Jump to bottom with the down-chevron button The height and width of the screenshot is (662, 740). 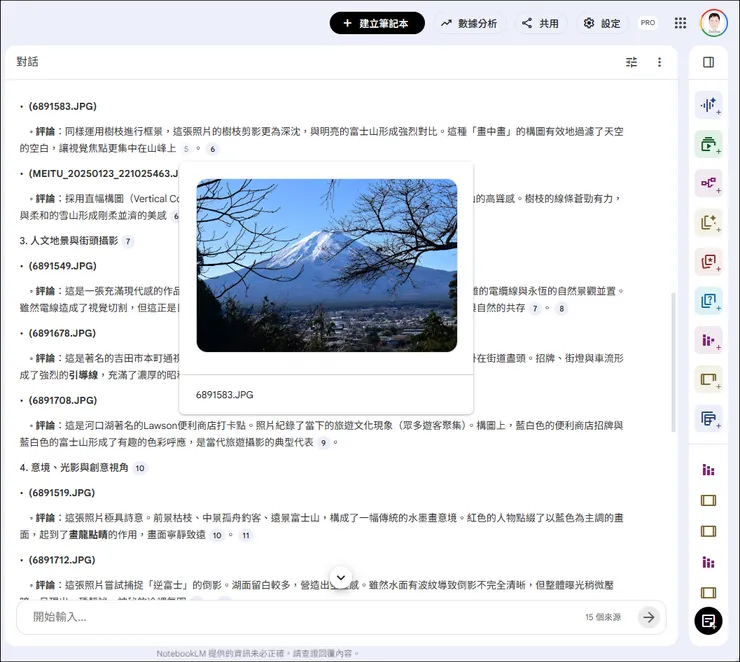coord(341,578)
